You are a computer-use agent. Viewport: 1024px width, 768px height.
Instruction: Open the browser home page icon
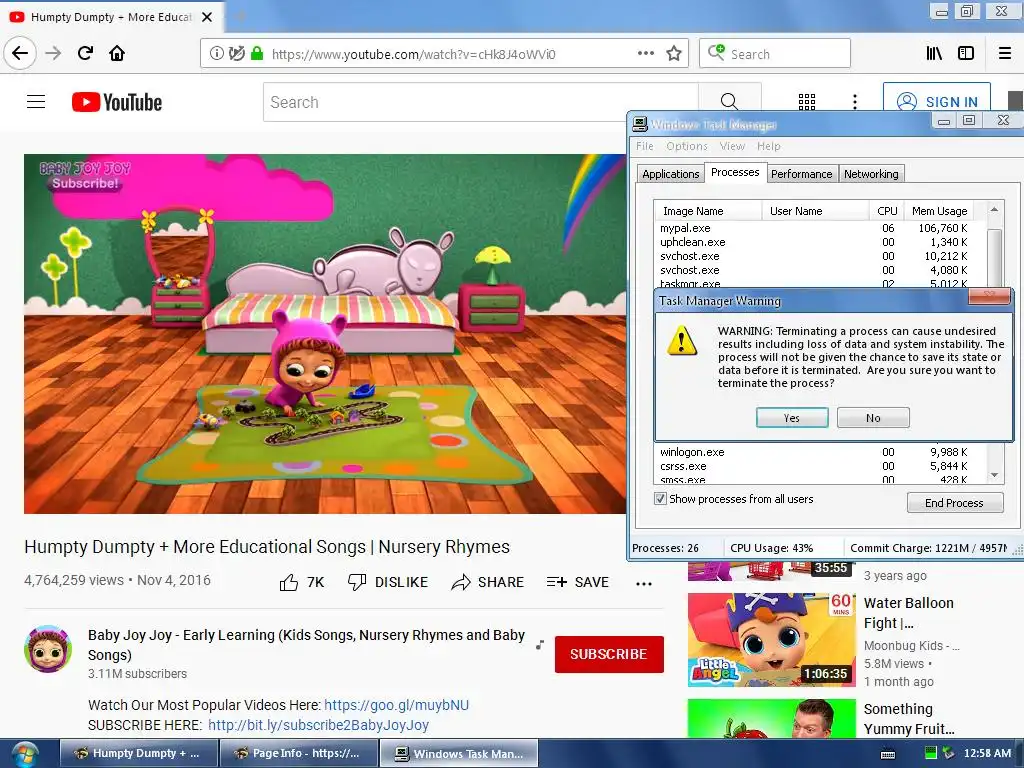point(117,53)
